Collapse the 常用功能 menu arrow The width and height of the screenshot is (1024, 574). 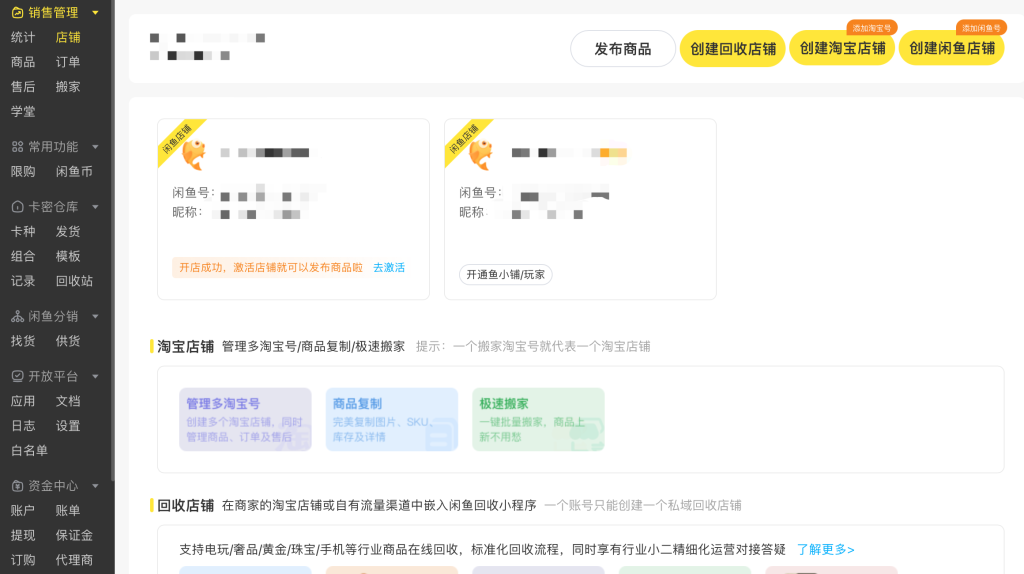[95, 147]
